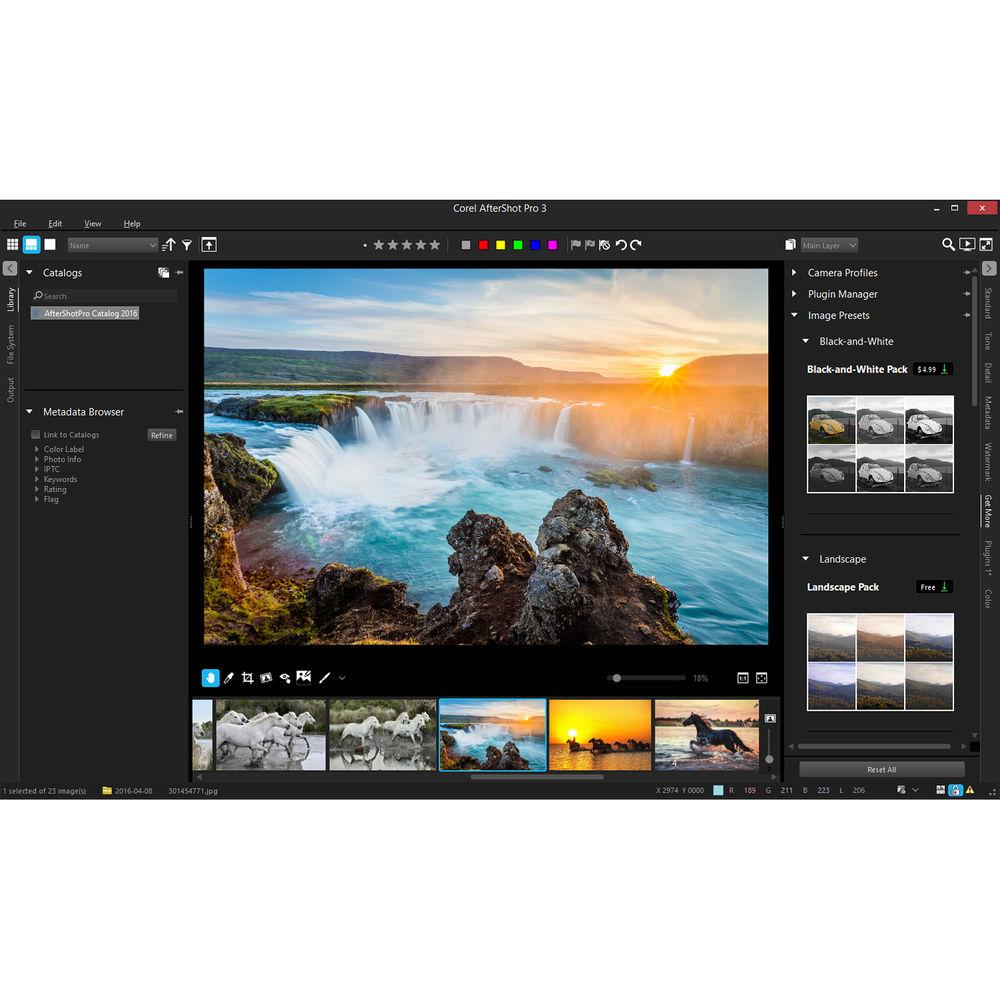The image size is (1000, 1000).
Task: Open the Edit menu
Action: coord(55,223)
